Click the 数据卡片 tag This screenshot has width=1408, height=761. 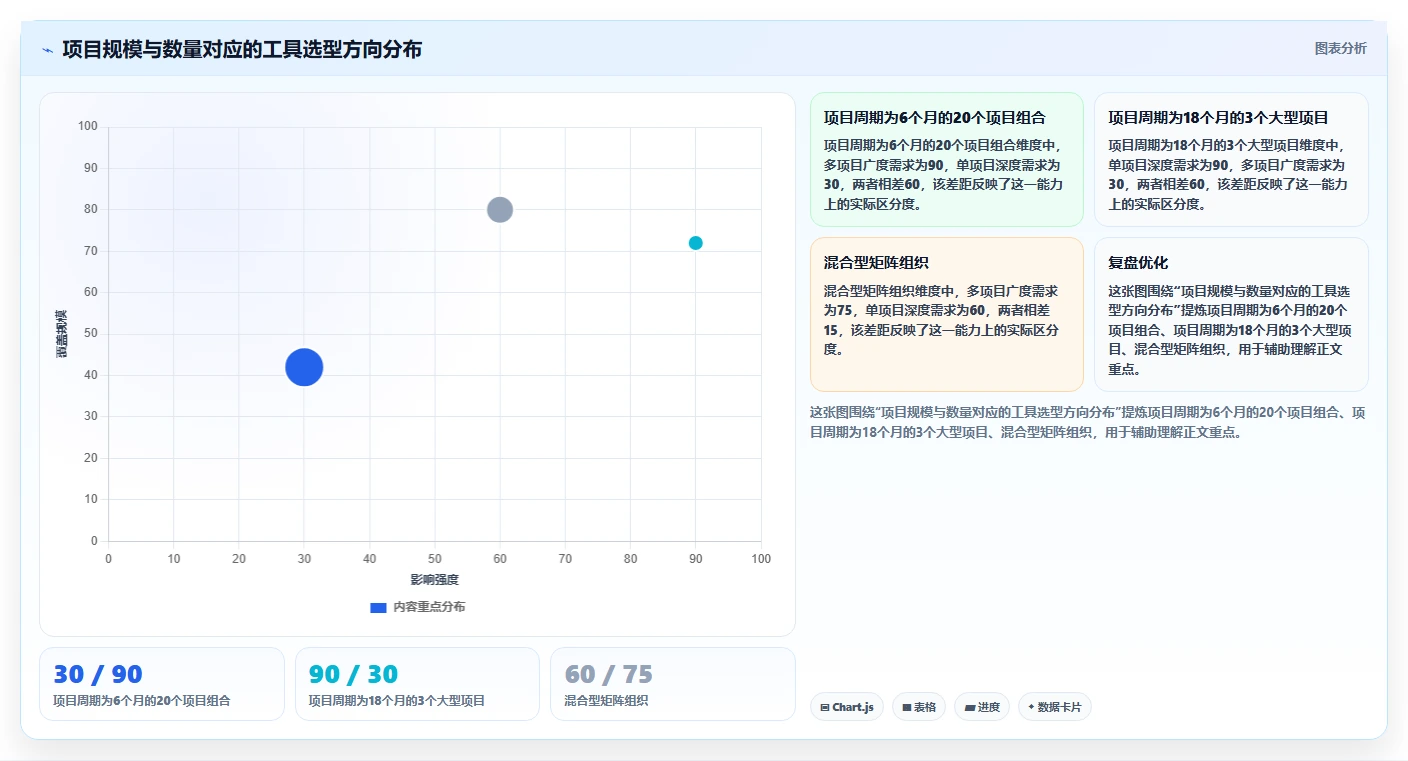click(x=1055, y=707)
